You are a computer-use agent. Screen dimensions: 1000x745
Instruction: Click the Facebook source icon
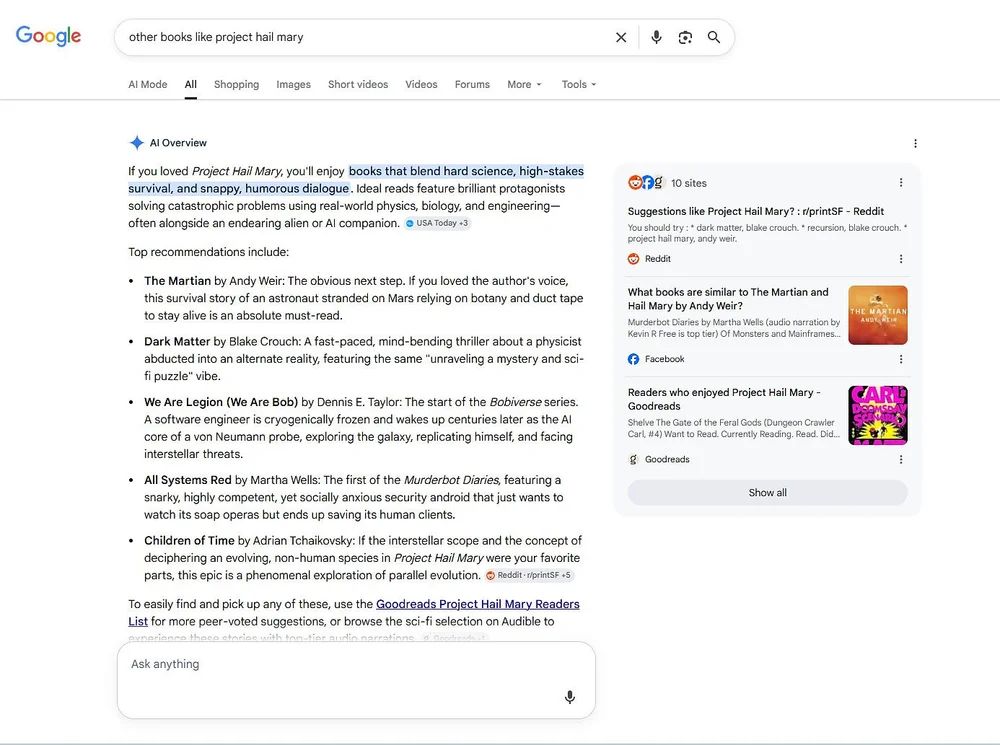point(633,359)
